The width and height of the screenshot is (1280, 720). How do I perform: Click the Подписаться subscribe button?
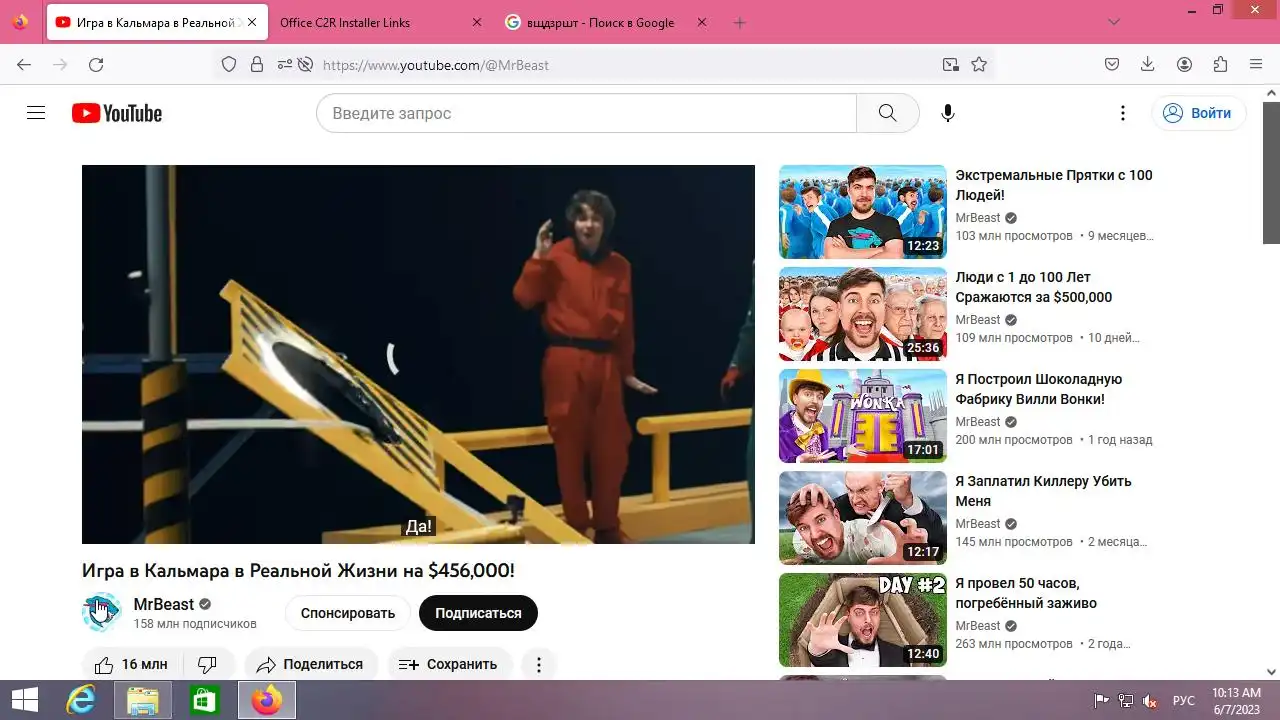[478, 613]
